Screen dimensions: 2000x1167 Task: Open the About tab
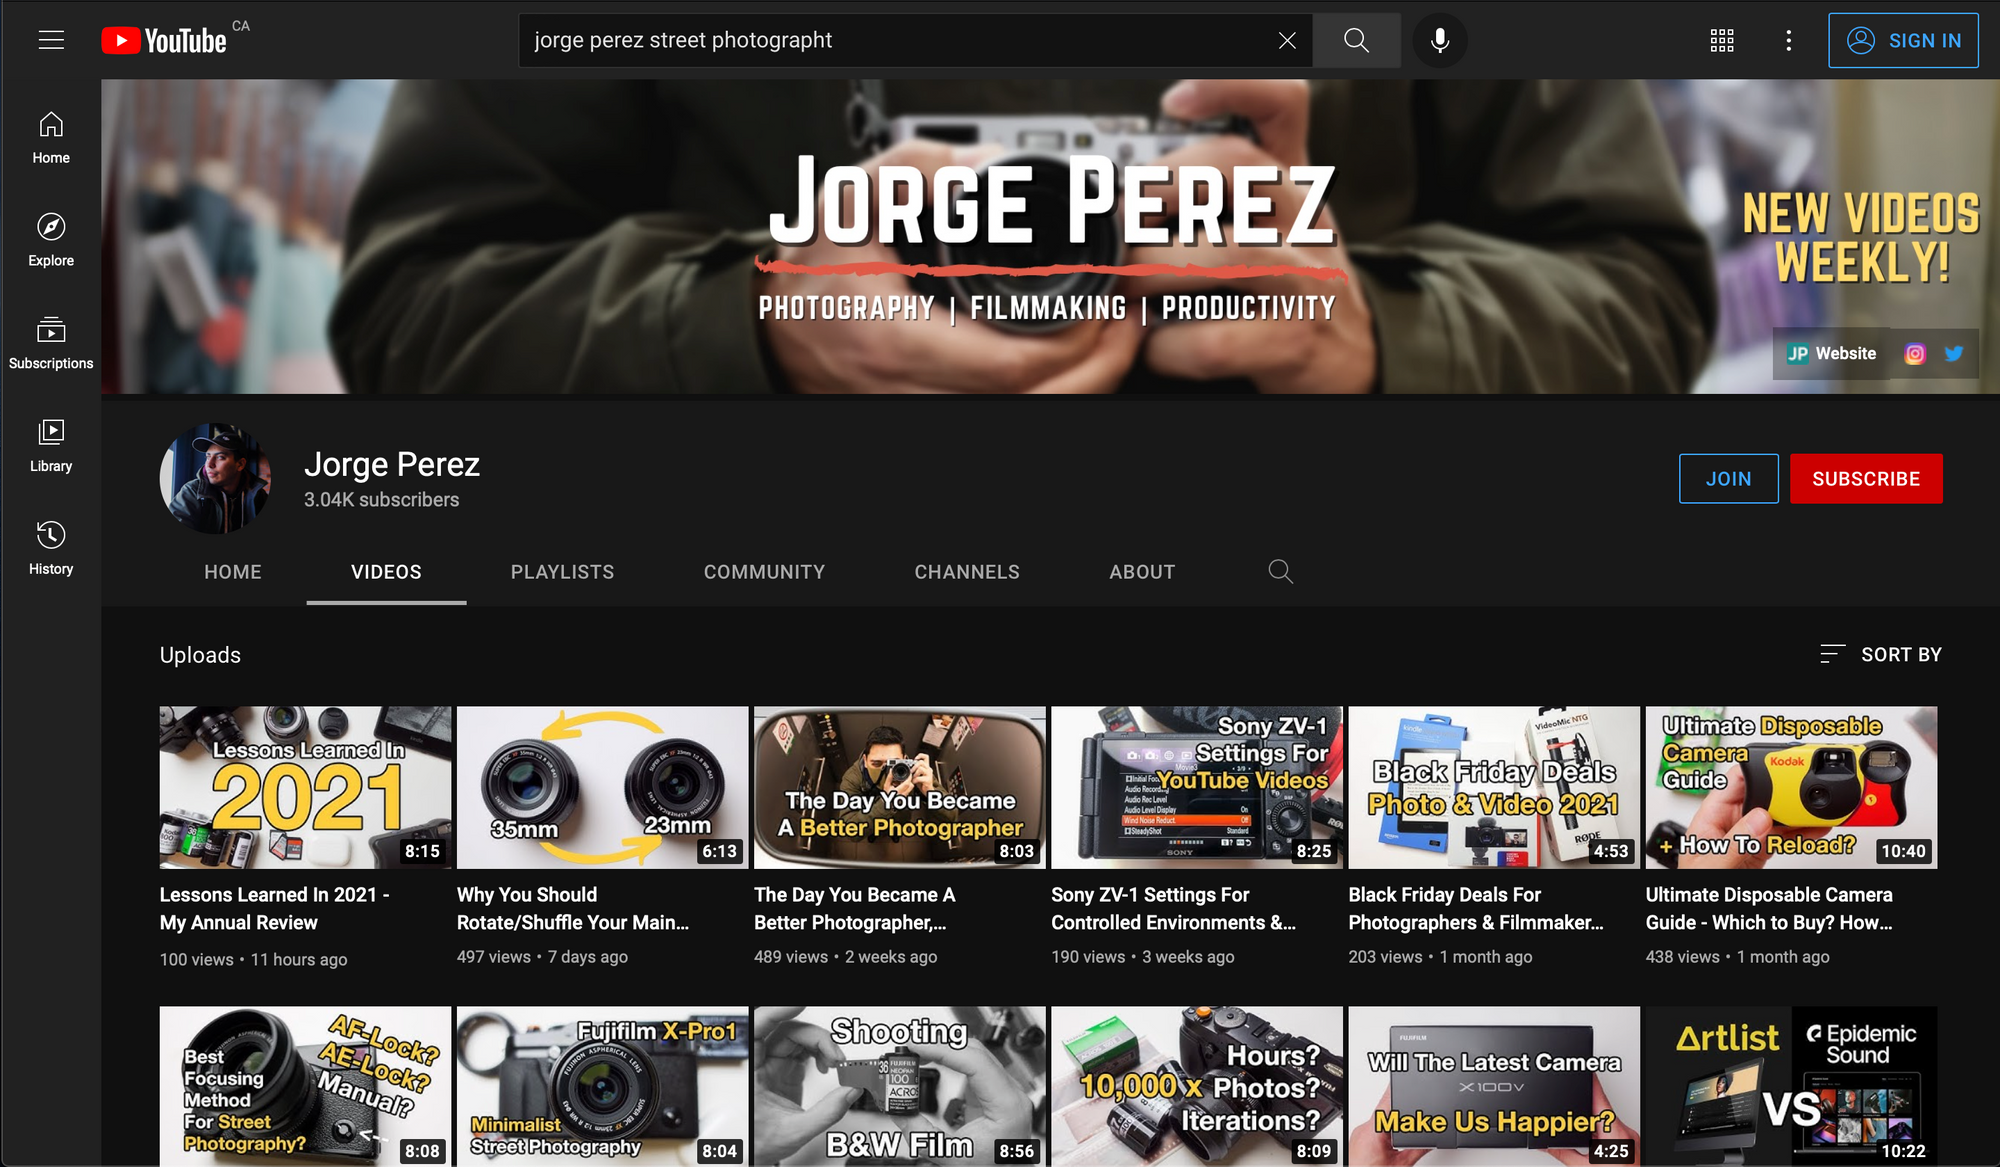pos(1142,572)
